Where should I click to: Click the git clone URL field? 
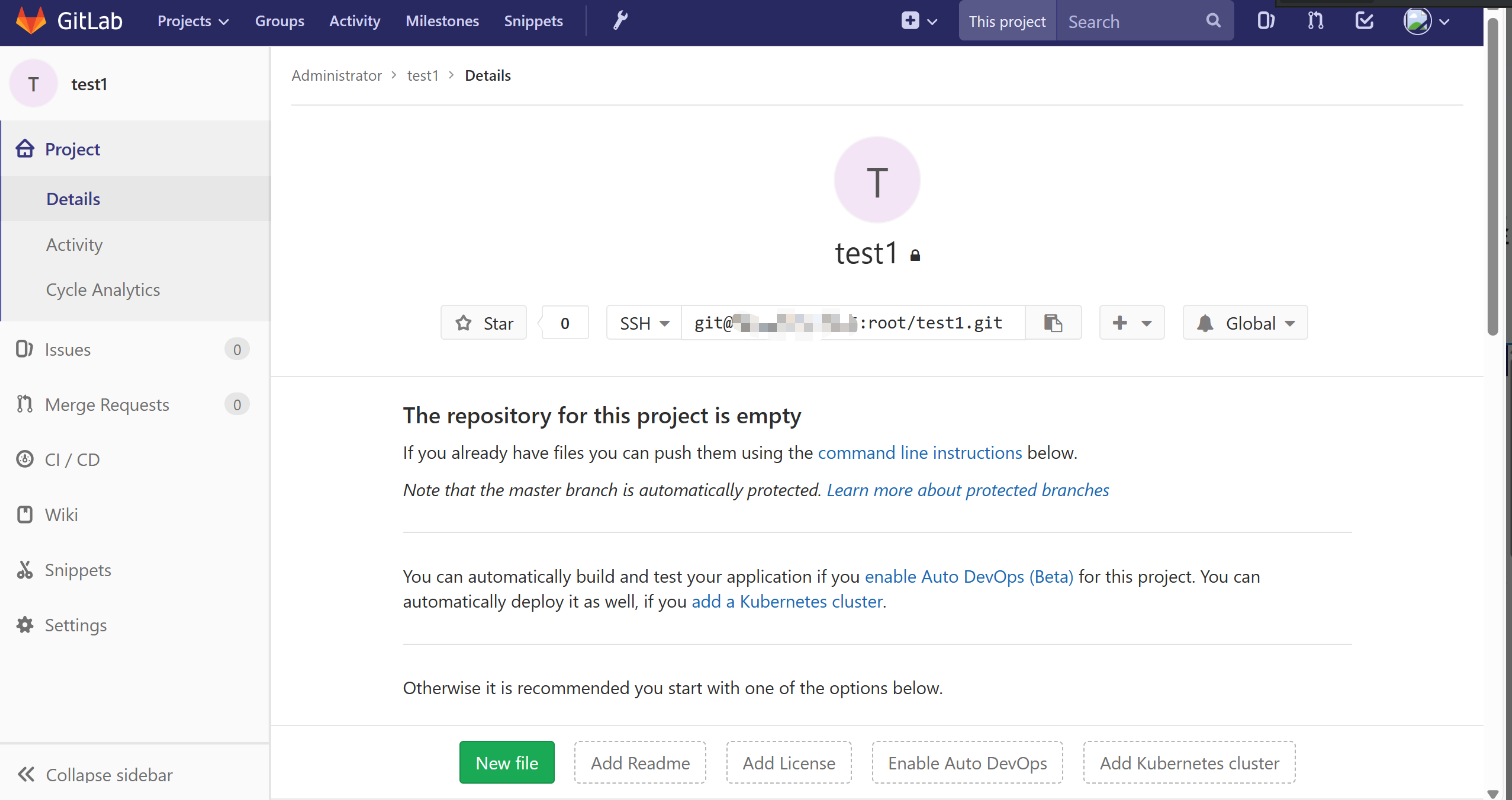coord(853,323)
